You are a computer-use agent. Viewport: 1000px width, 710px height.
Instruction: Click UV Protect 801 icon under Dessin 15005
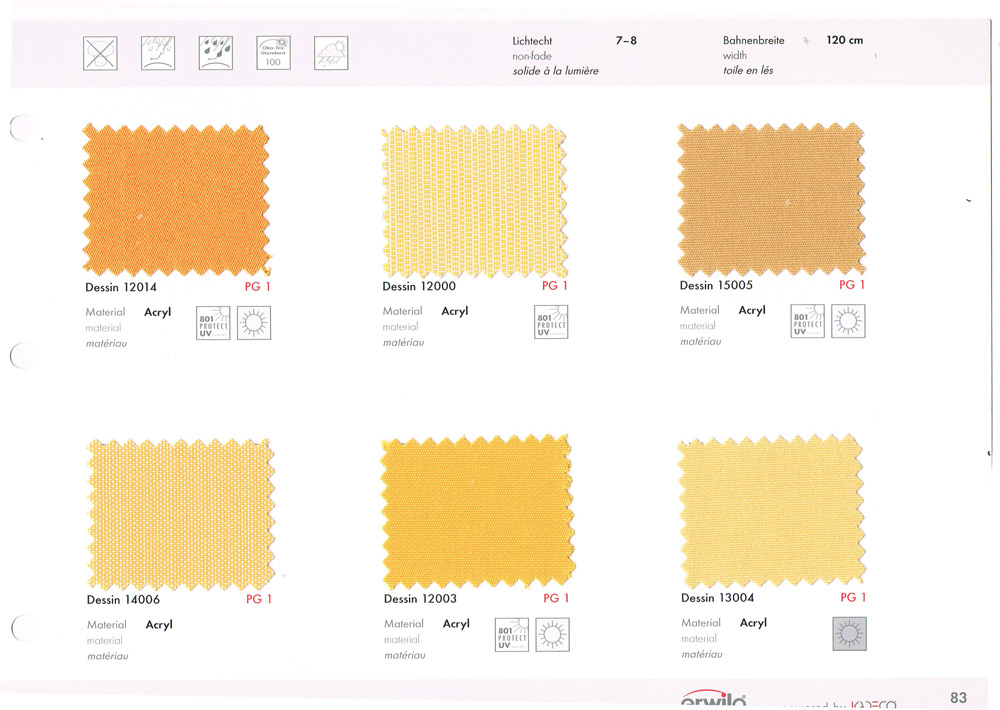coord(807,321)
